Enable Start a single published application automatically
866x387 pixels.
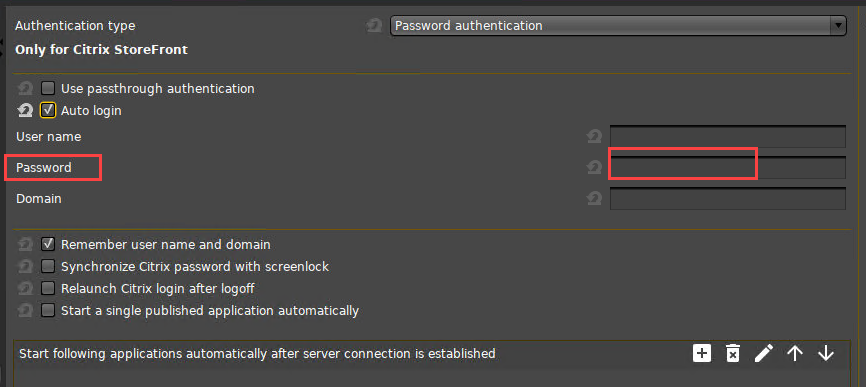[x=48, y=310]
